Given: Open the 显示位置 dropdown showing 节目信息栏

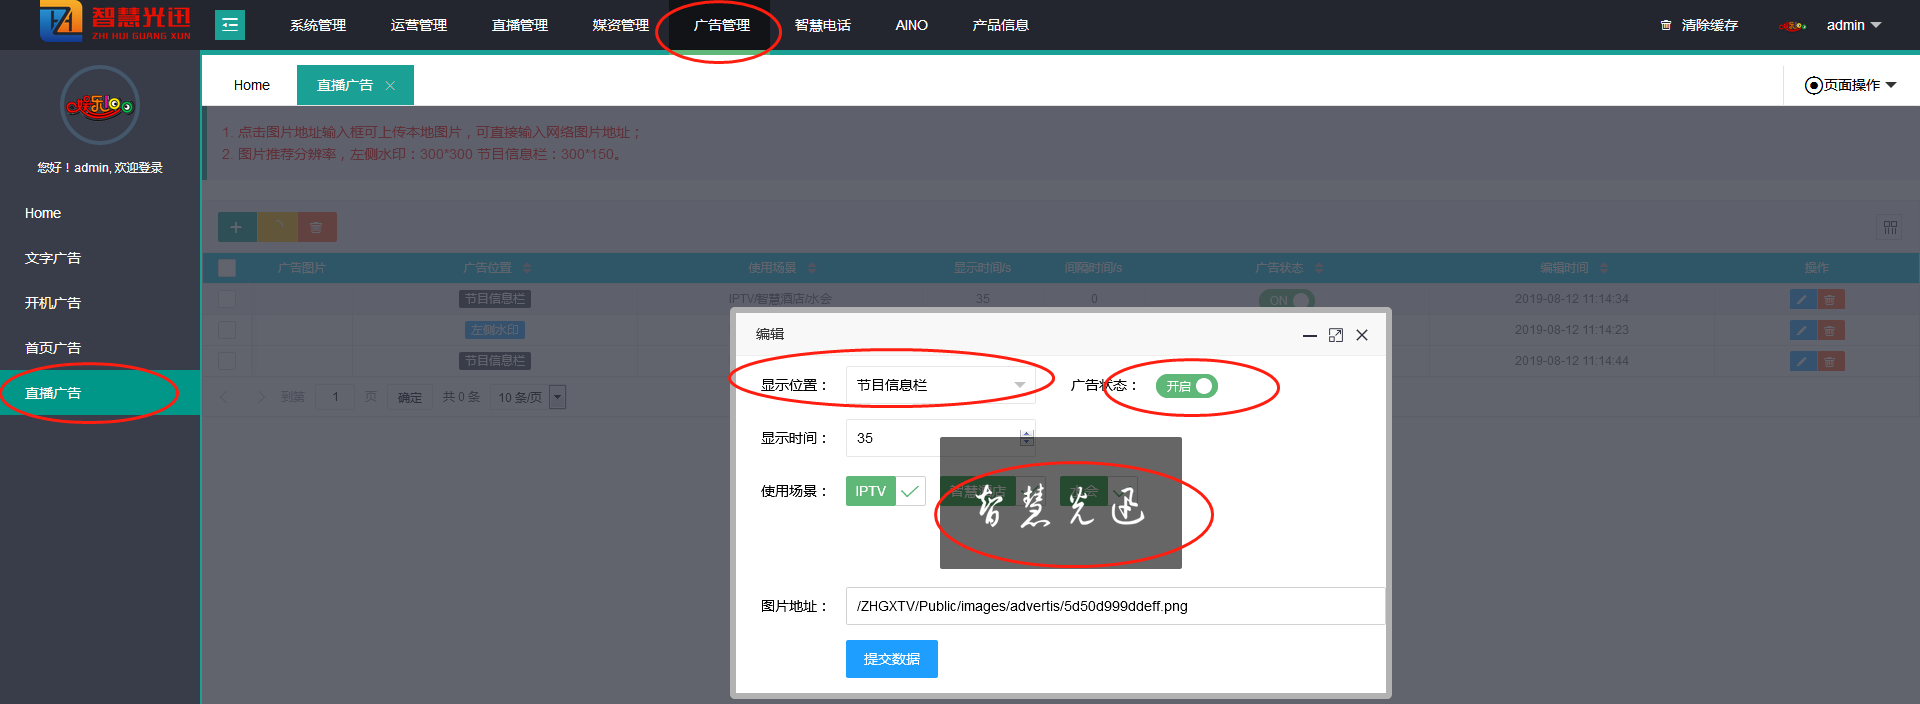Looking at the screenshot, I should 940,385.
